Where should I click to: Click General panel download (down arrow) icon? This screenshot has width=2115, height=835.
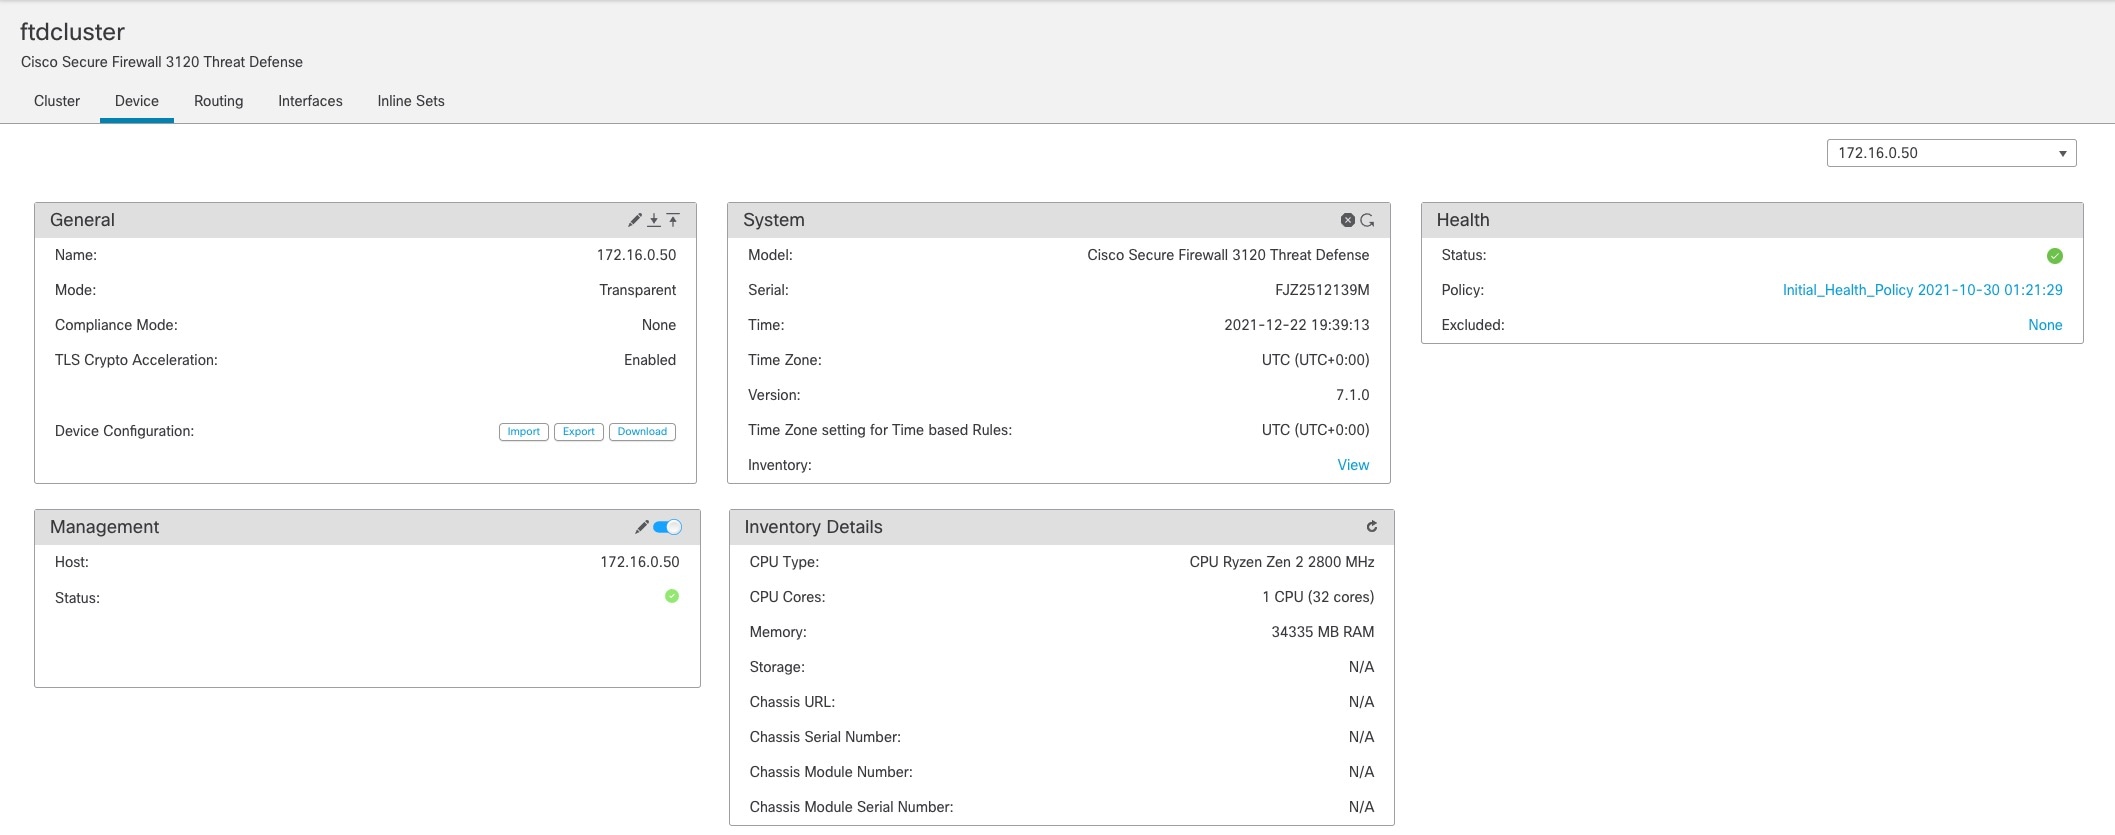click(654, 220)
